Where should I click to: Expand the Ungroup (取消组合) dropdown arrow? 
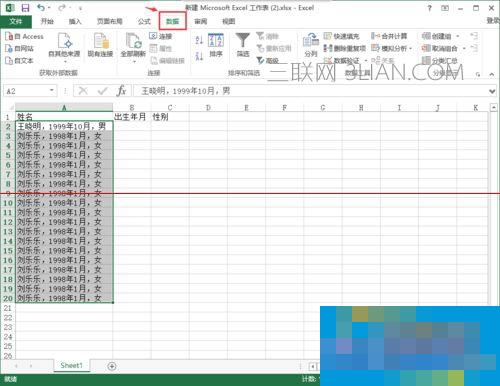[x=464, y=49]
